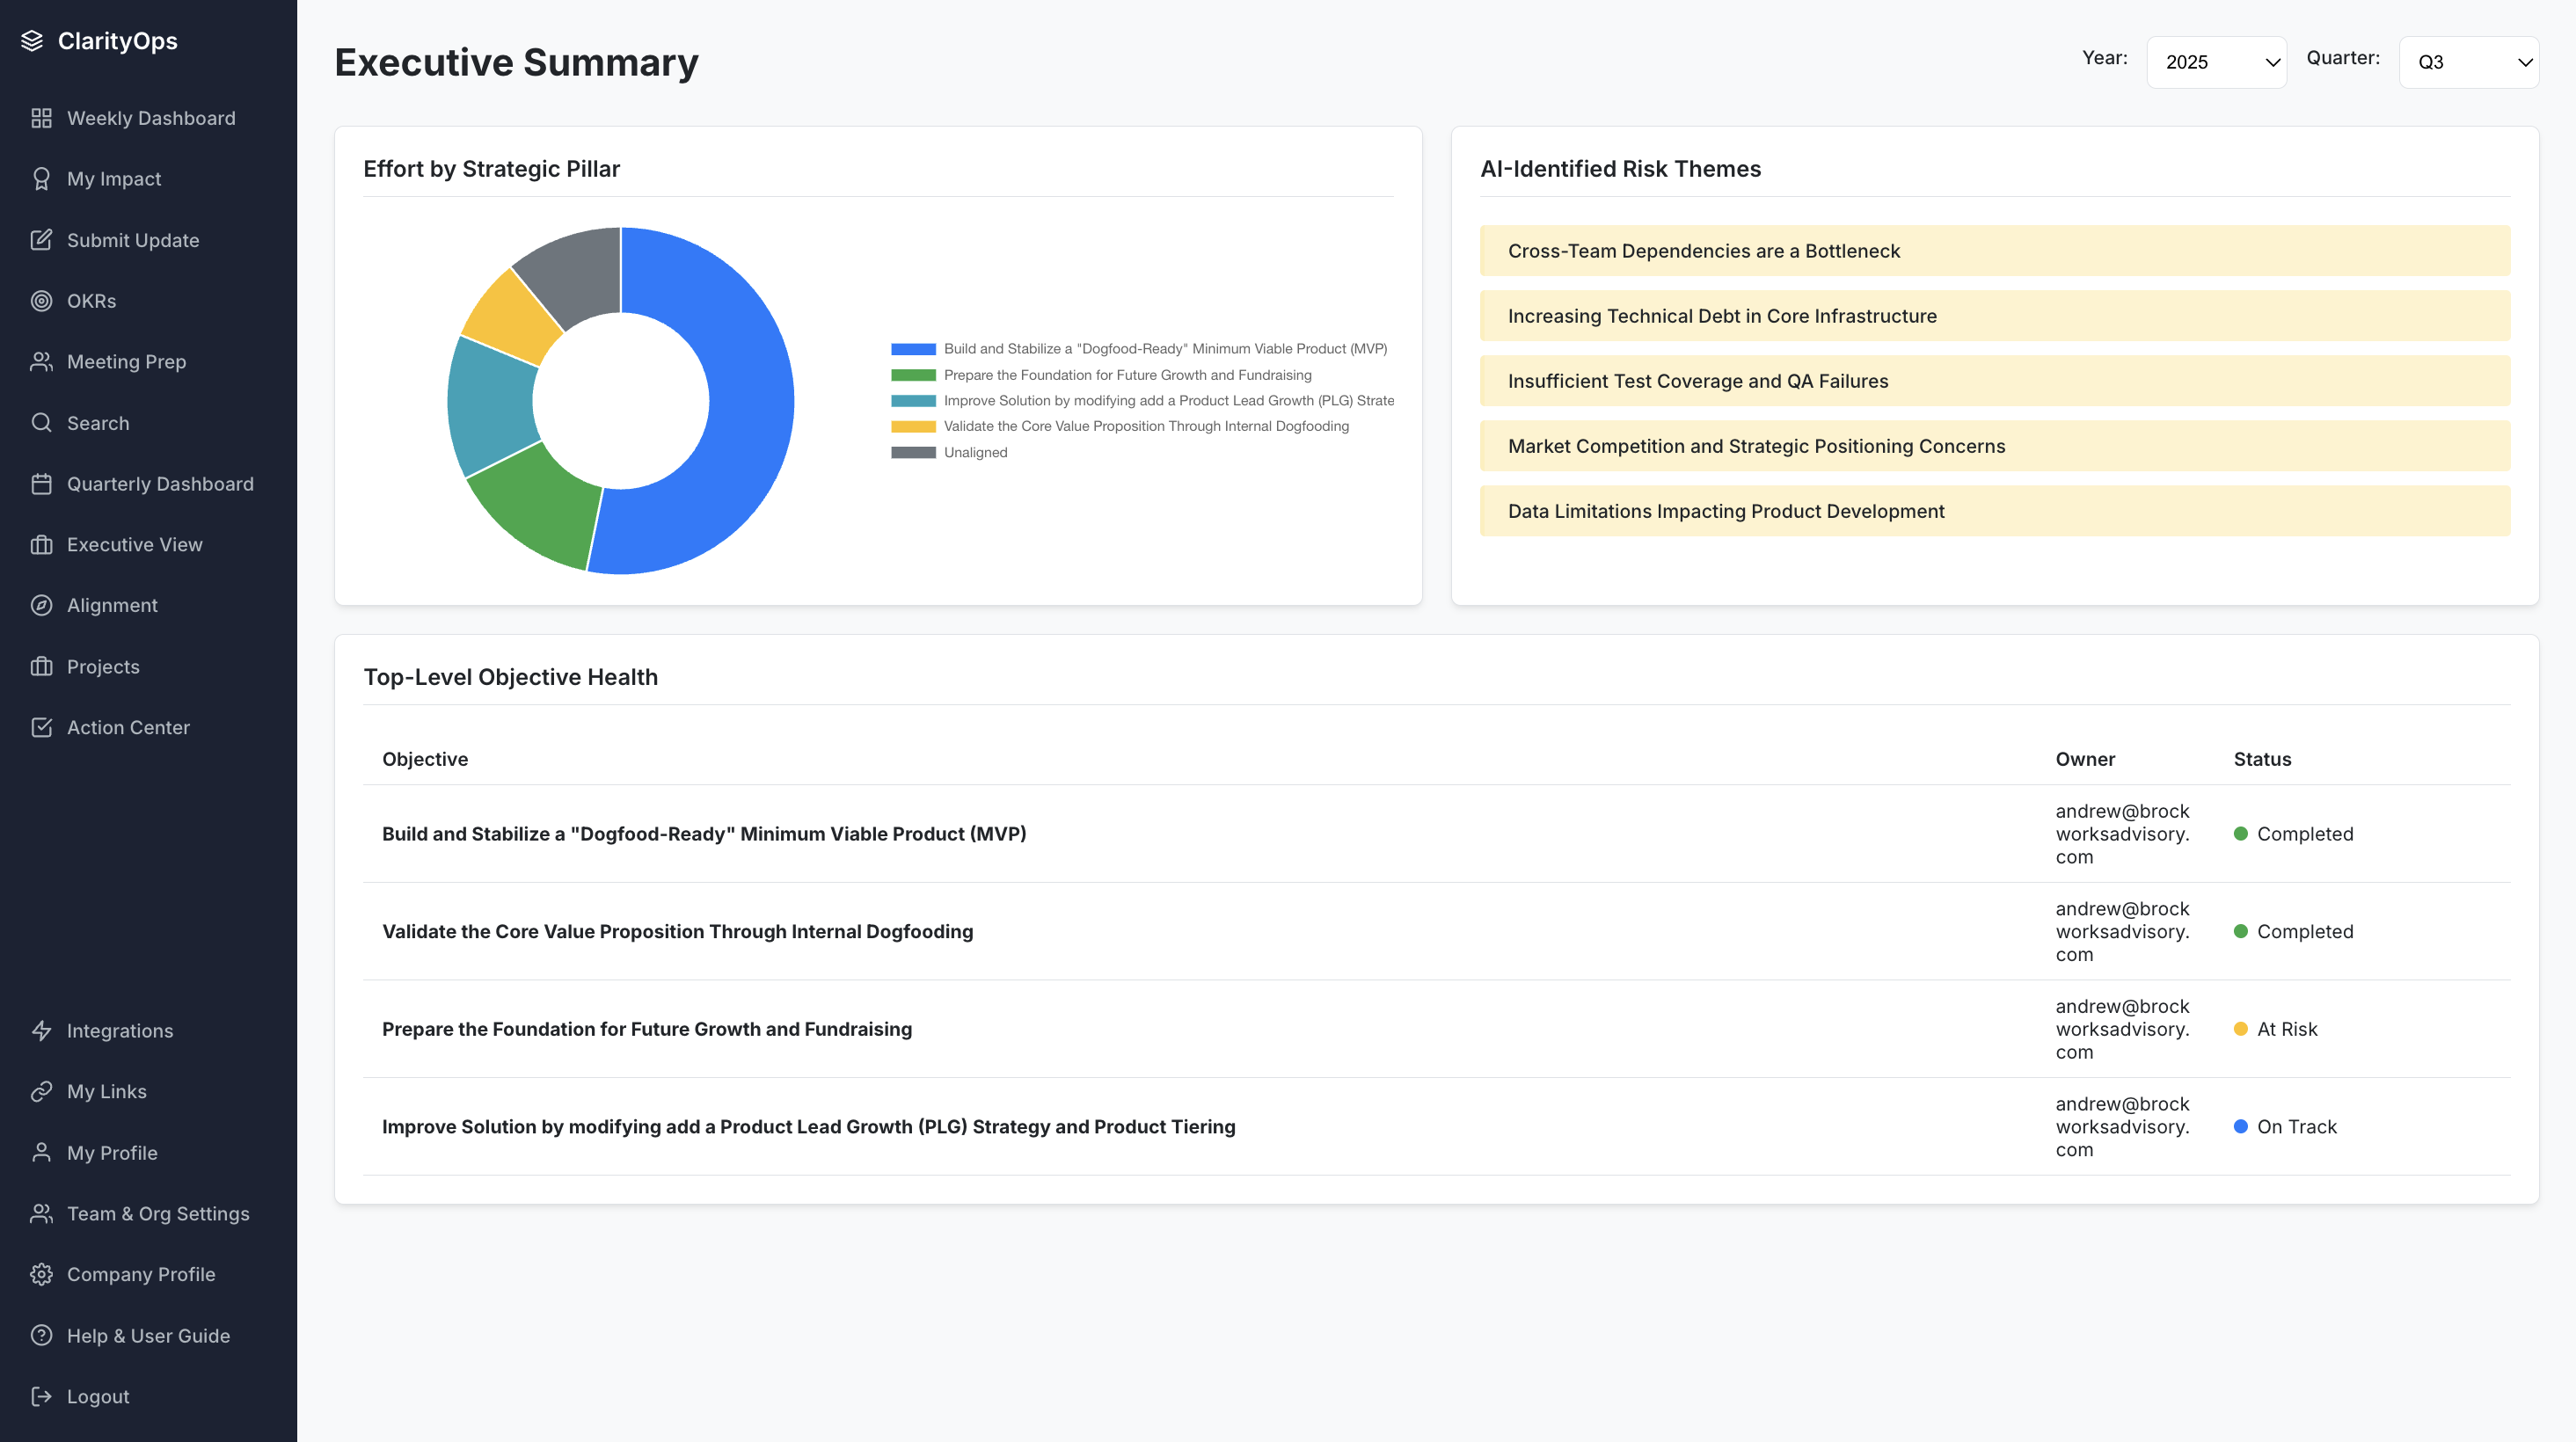This screenshot has height=1442, width=2576.
Task: Open the Quarter dropdown showing Q3
Action: 2469,61
